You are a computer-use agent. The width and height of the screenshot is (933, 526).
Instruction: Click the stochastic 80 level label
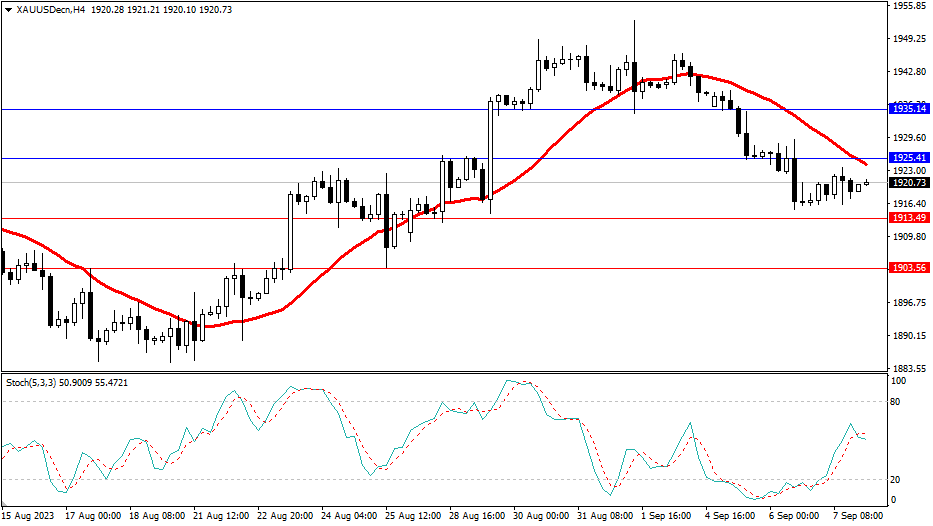pyautogui.click(x=897, y=402)
